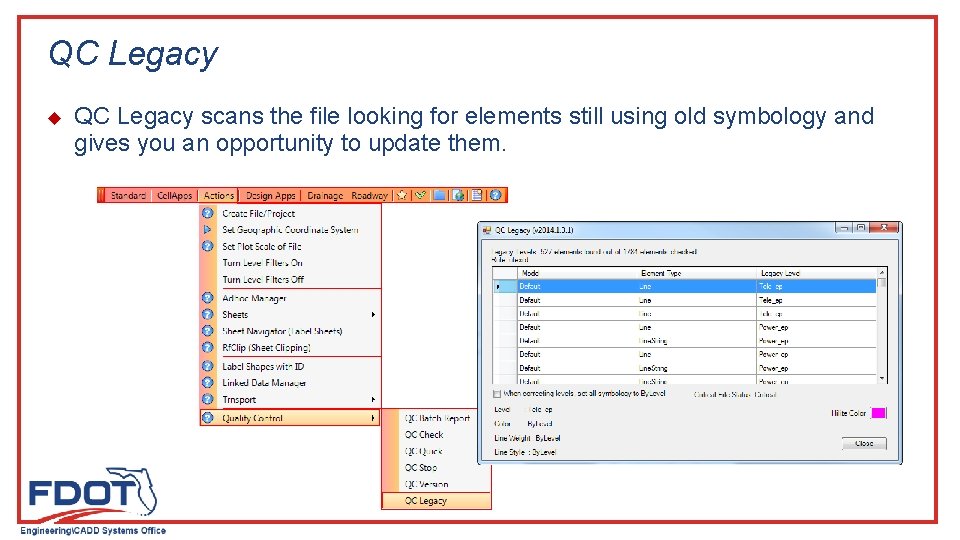This screenshot has width=960, height=540.
Task: Open the Design Apps menu
Action: [270, 195]
